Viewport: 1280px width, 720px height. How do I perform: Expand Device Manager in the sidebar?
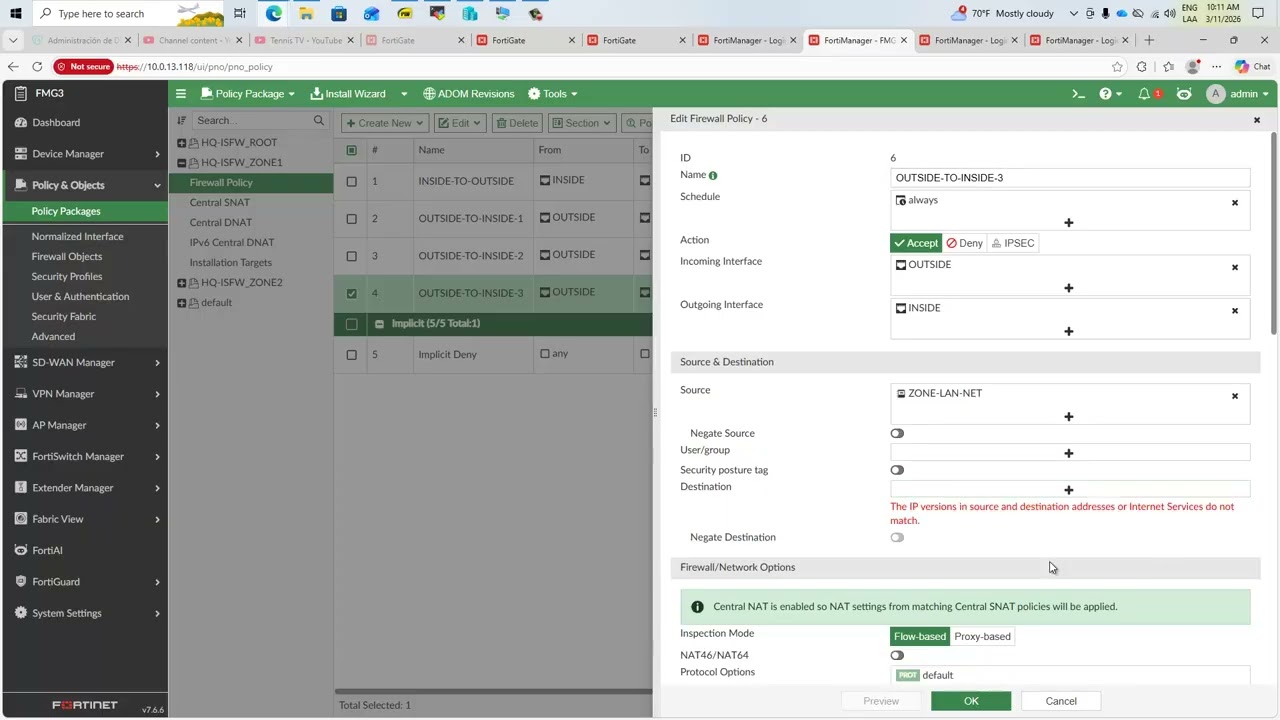point(85,154)
